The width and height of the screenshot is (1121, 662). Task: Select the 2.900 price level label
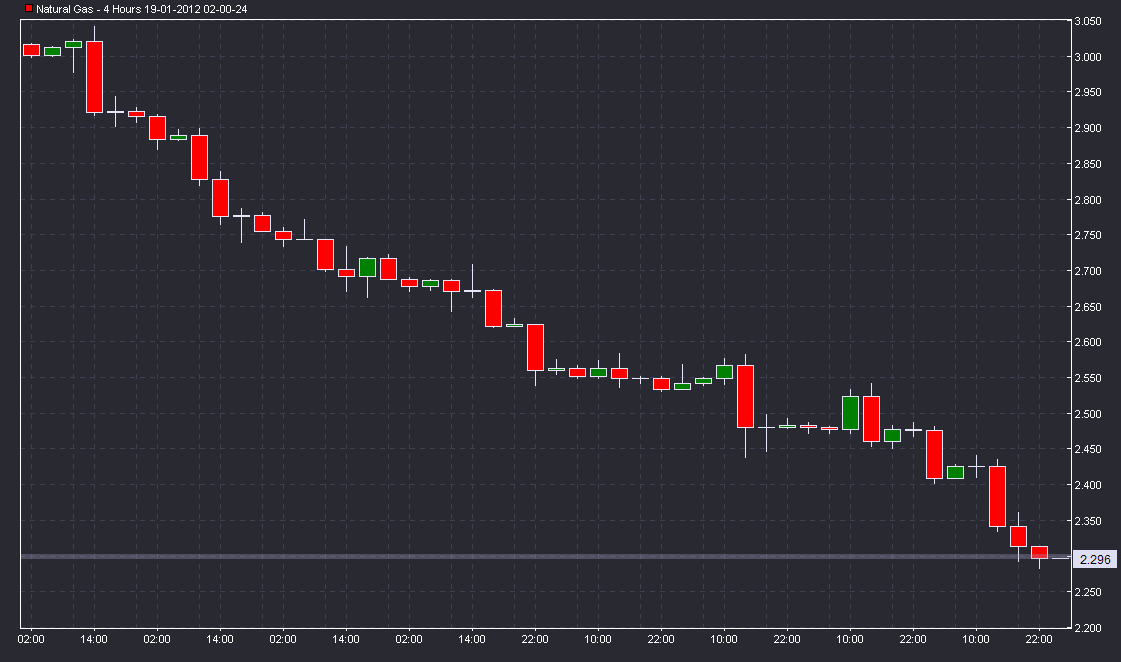coord(1088,128)
